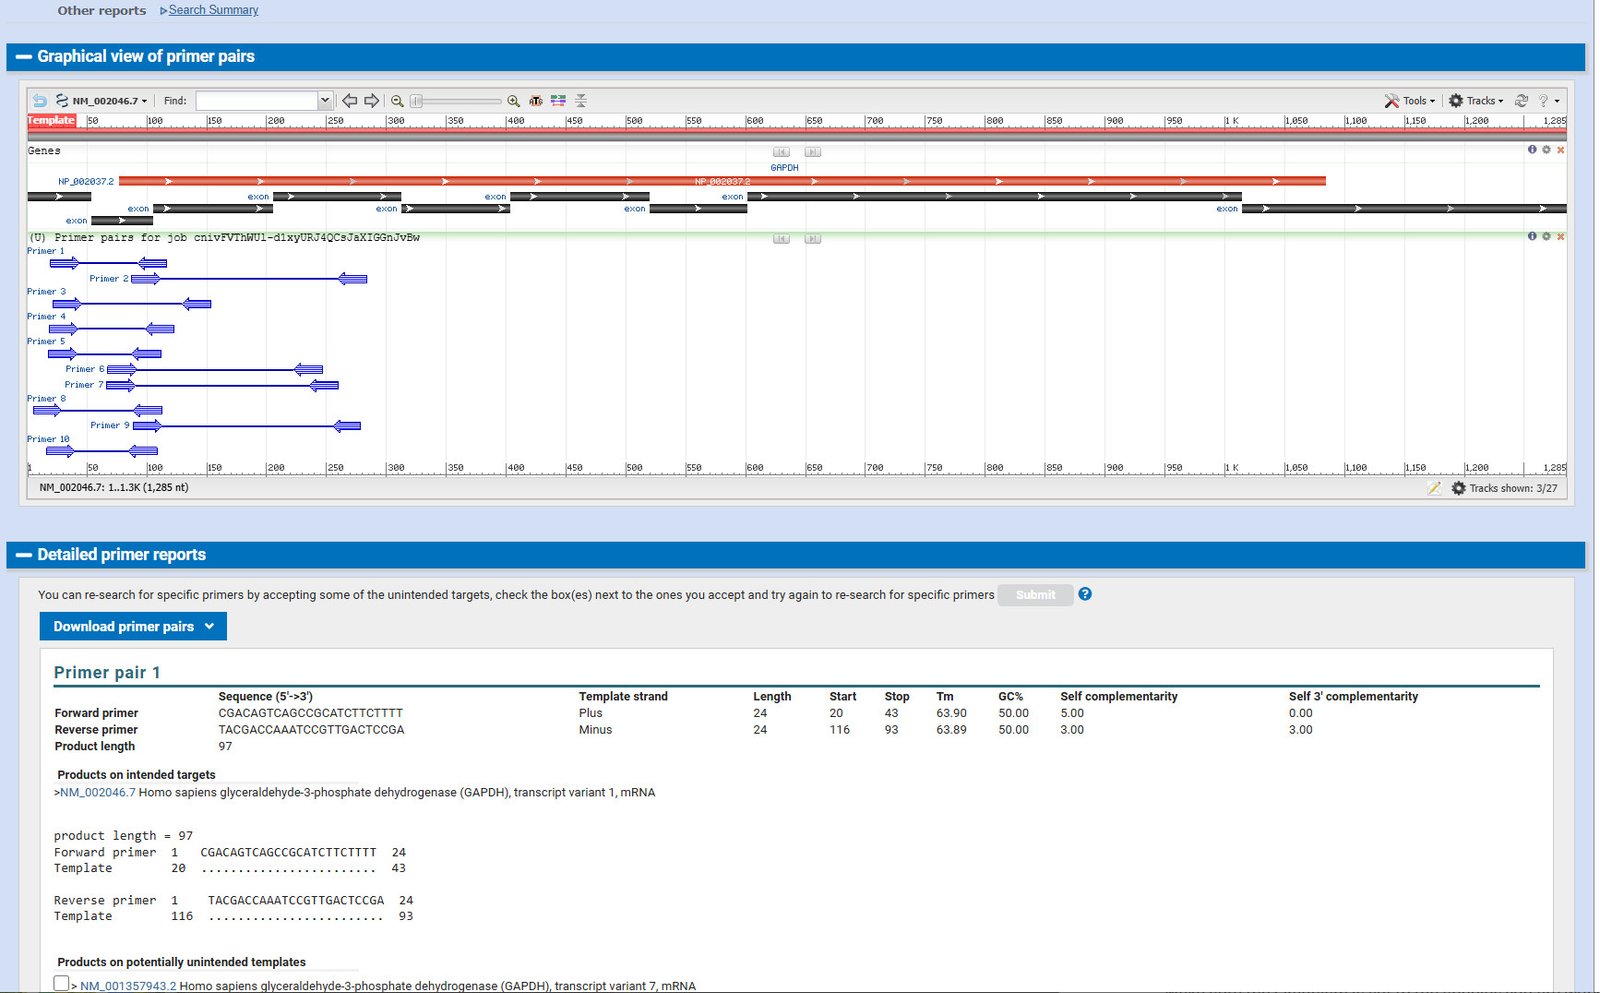The height and width of the screenshot is (993, 1600).
Task: Collapse the Graphical view of primer pairs section
Action: coord(24,57)
